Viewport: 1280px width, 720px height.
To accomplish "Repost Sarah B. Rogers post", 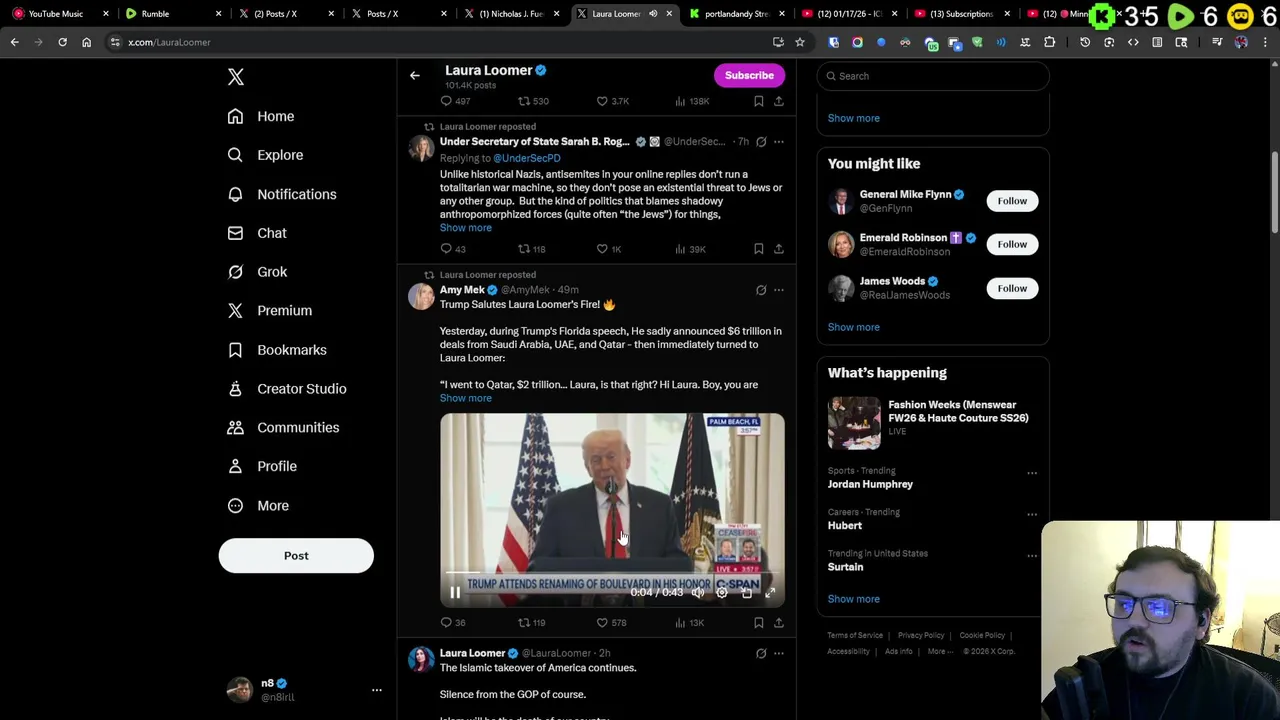I will tap(531, 249).
